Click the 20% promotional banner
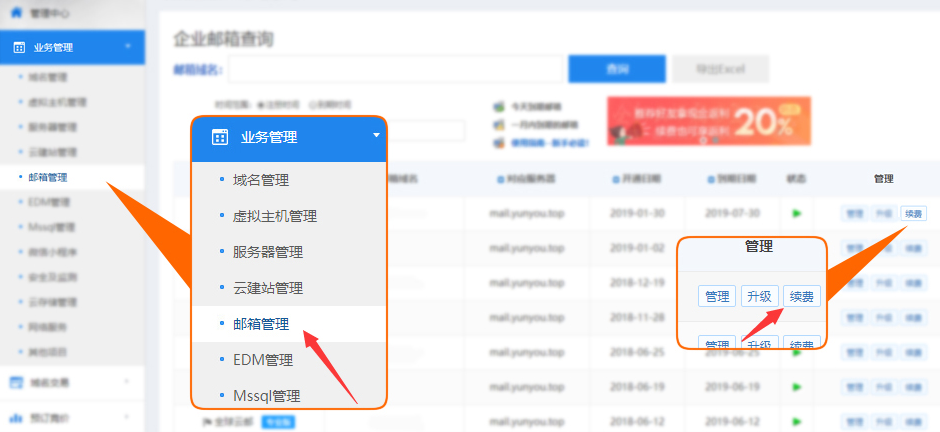Screen dimensions: 940x432 [708, 122]
